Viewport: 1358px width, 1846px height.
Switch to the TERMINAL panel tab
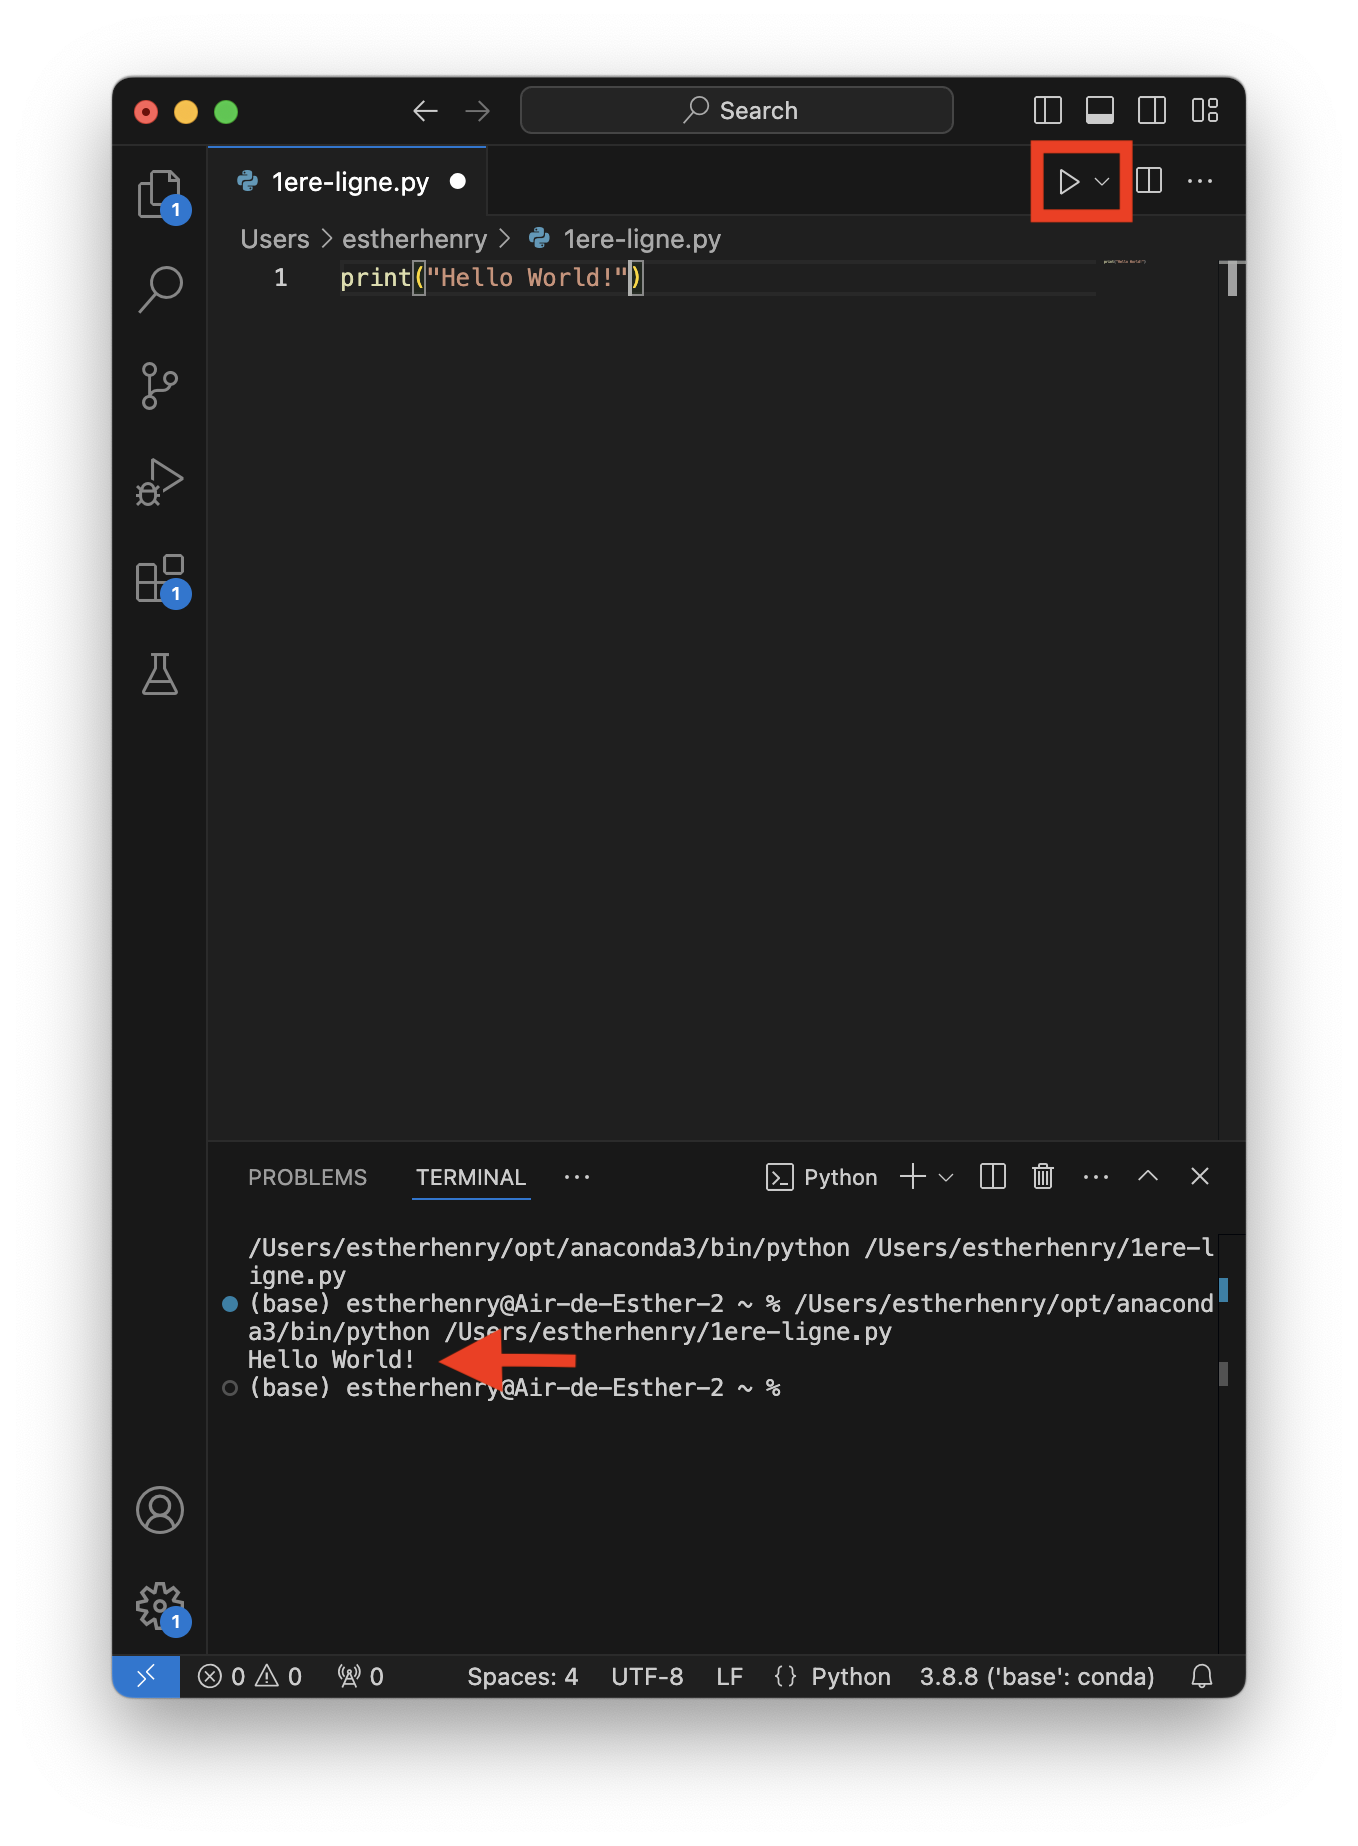[471, 1177]
